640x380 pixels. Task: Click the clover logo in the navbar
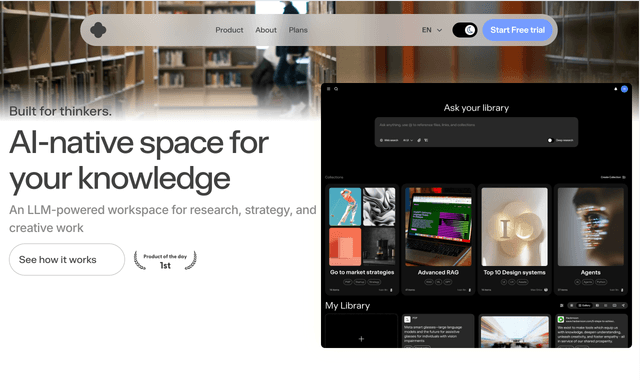click(x=98, y=30)
